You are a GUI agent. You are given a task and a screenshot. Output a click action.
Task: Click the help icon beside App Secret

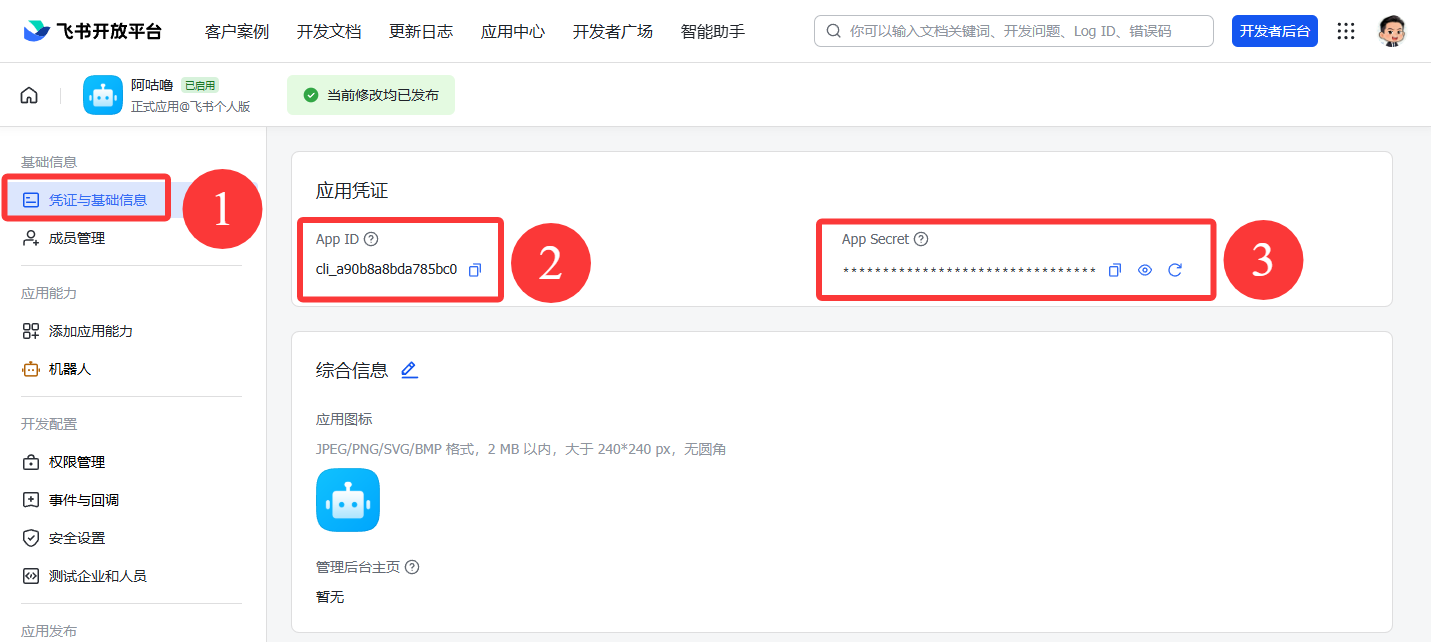tap(921, 239)
